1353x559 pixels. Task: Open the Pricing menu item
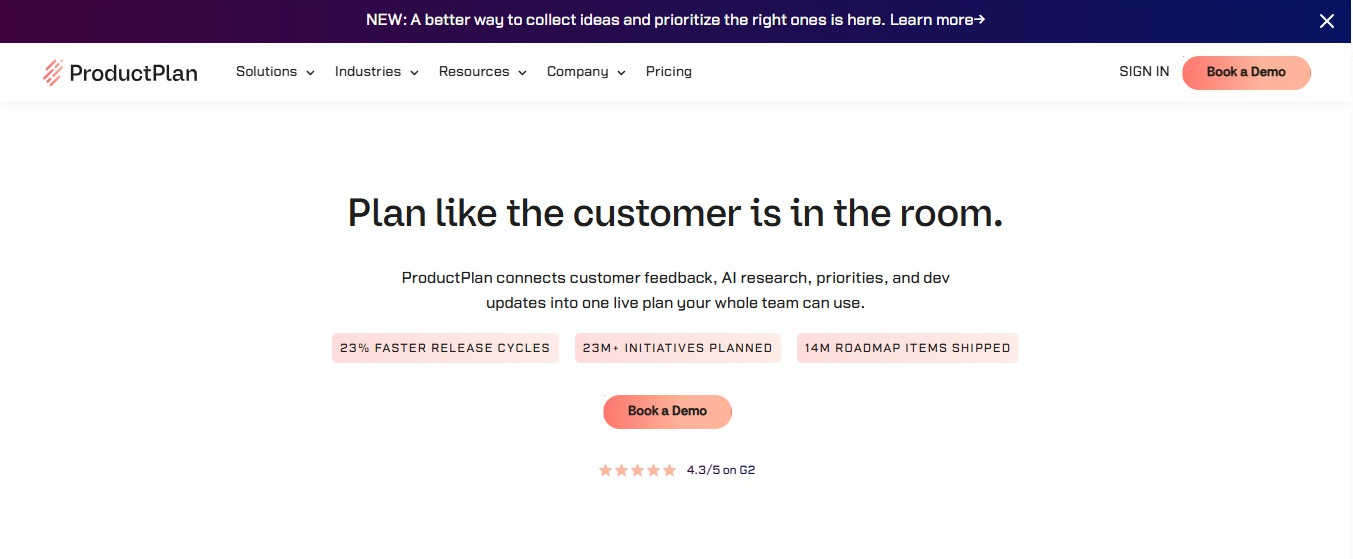pos(669,72)
